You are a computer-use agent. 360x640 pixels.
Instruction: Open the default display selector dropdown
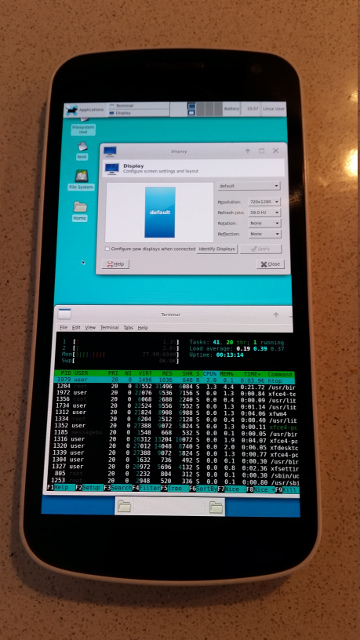(x=249, y=186)
